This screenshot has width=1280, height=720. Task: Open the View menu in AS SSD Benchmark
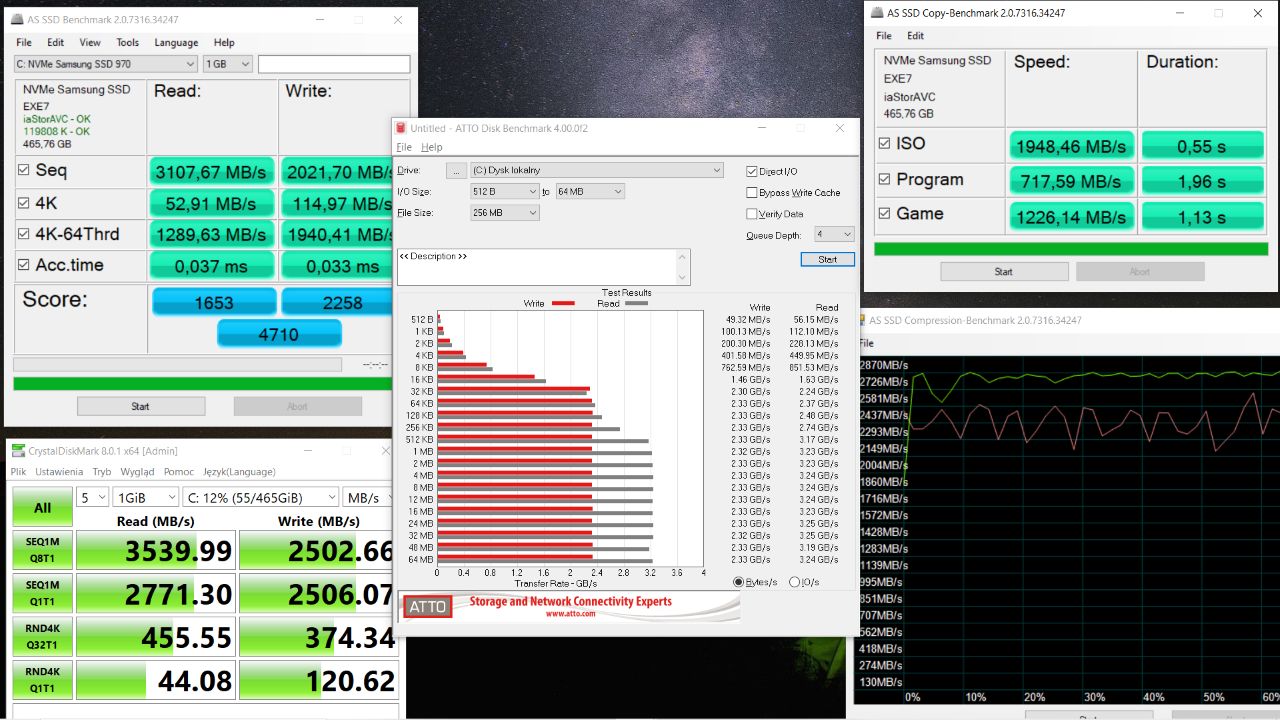(x=90, y=43)
